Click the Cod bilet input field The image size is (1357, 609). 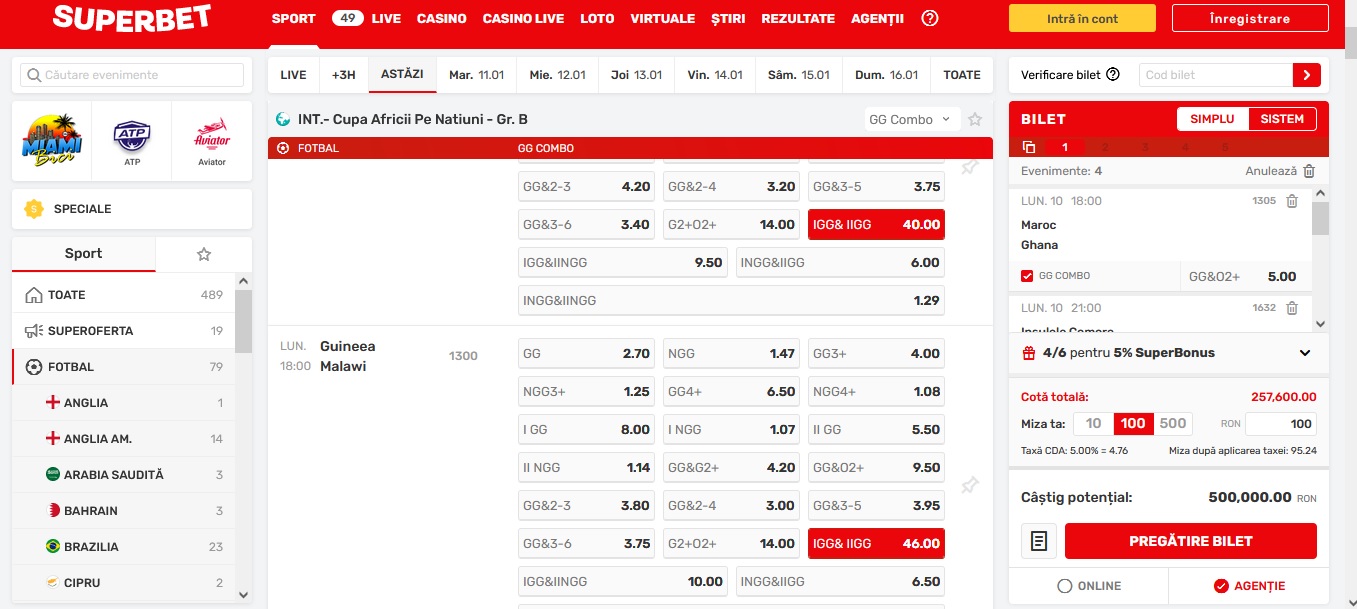(1214, 75)
